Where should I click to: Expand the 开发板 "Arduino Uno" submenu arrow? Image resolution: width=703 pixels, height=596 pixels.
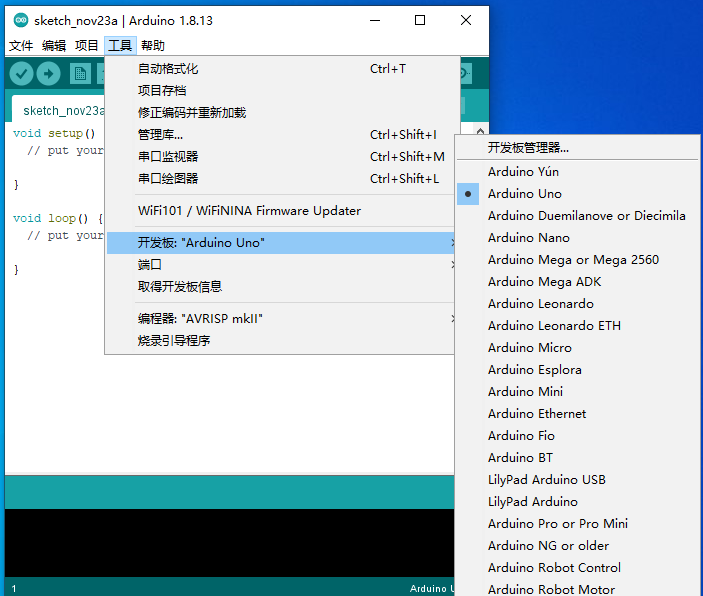[x=453, y=243]
